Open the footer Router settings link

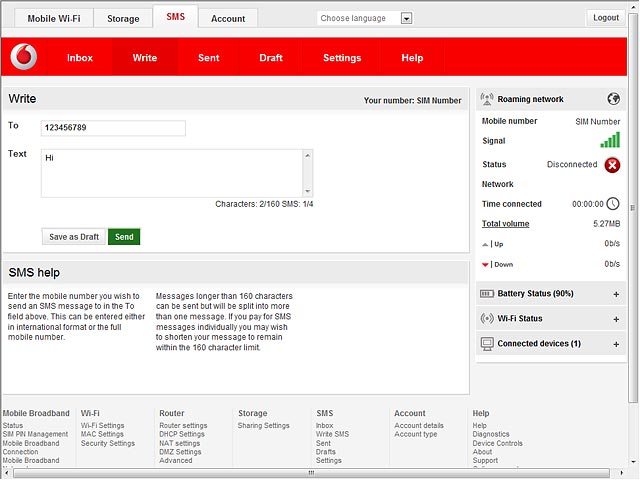[x=183, y=426]
